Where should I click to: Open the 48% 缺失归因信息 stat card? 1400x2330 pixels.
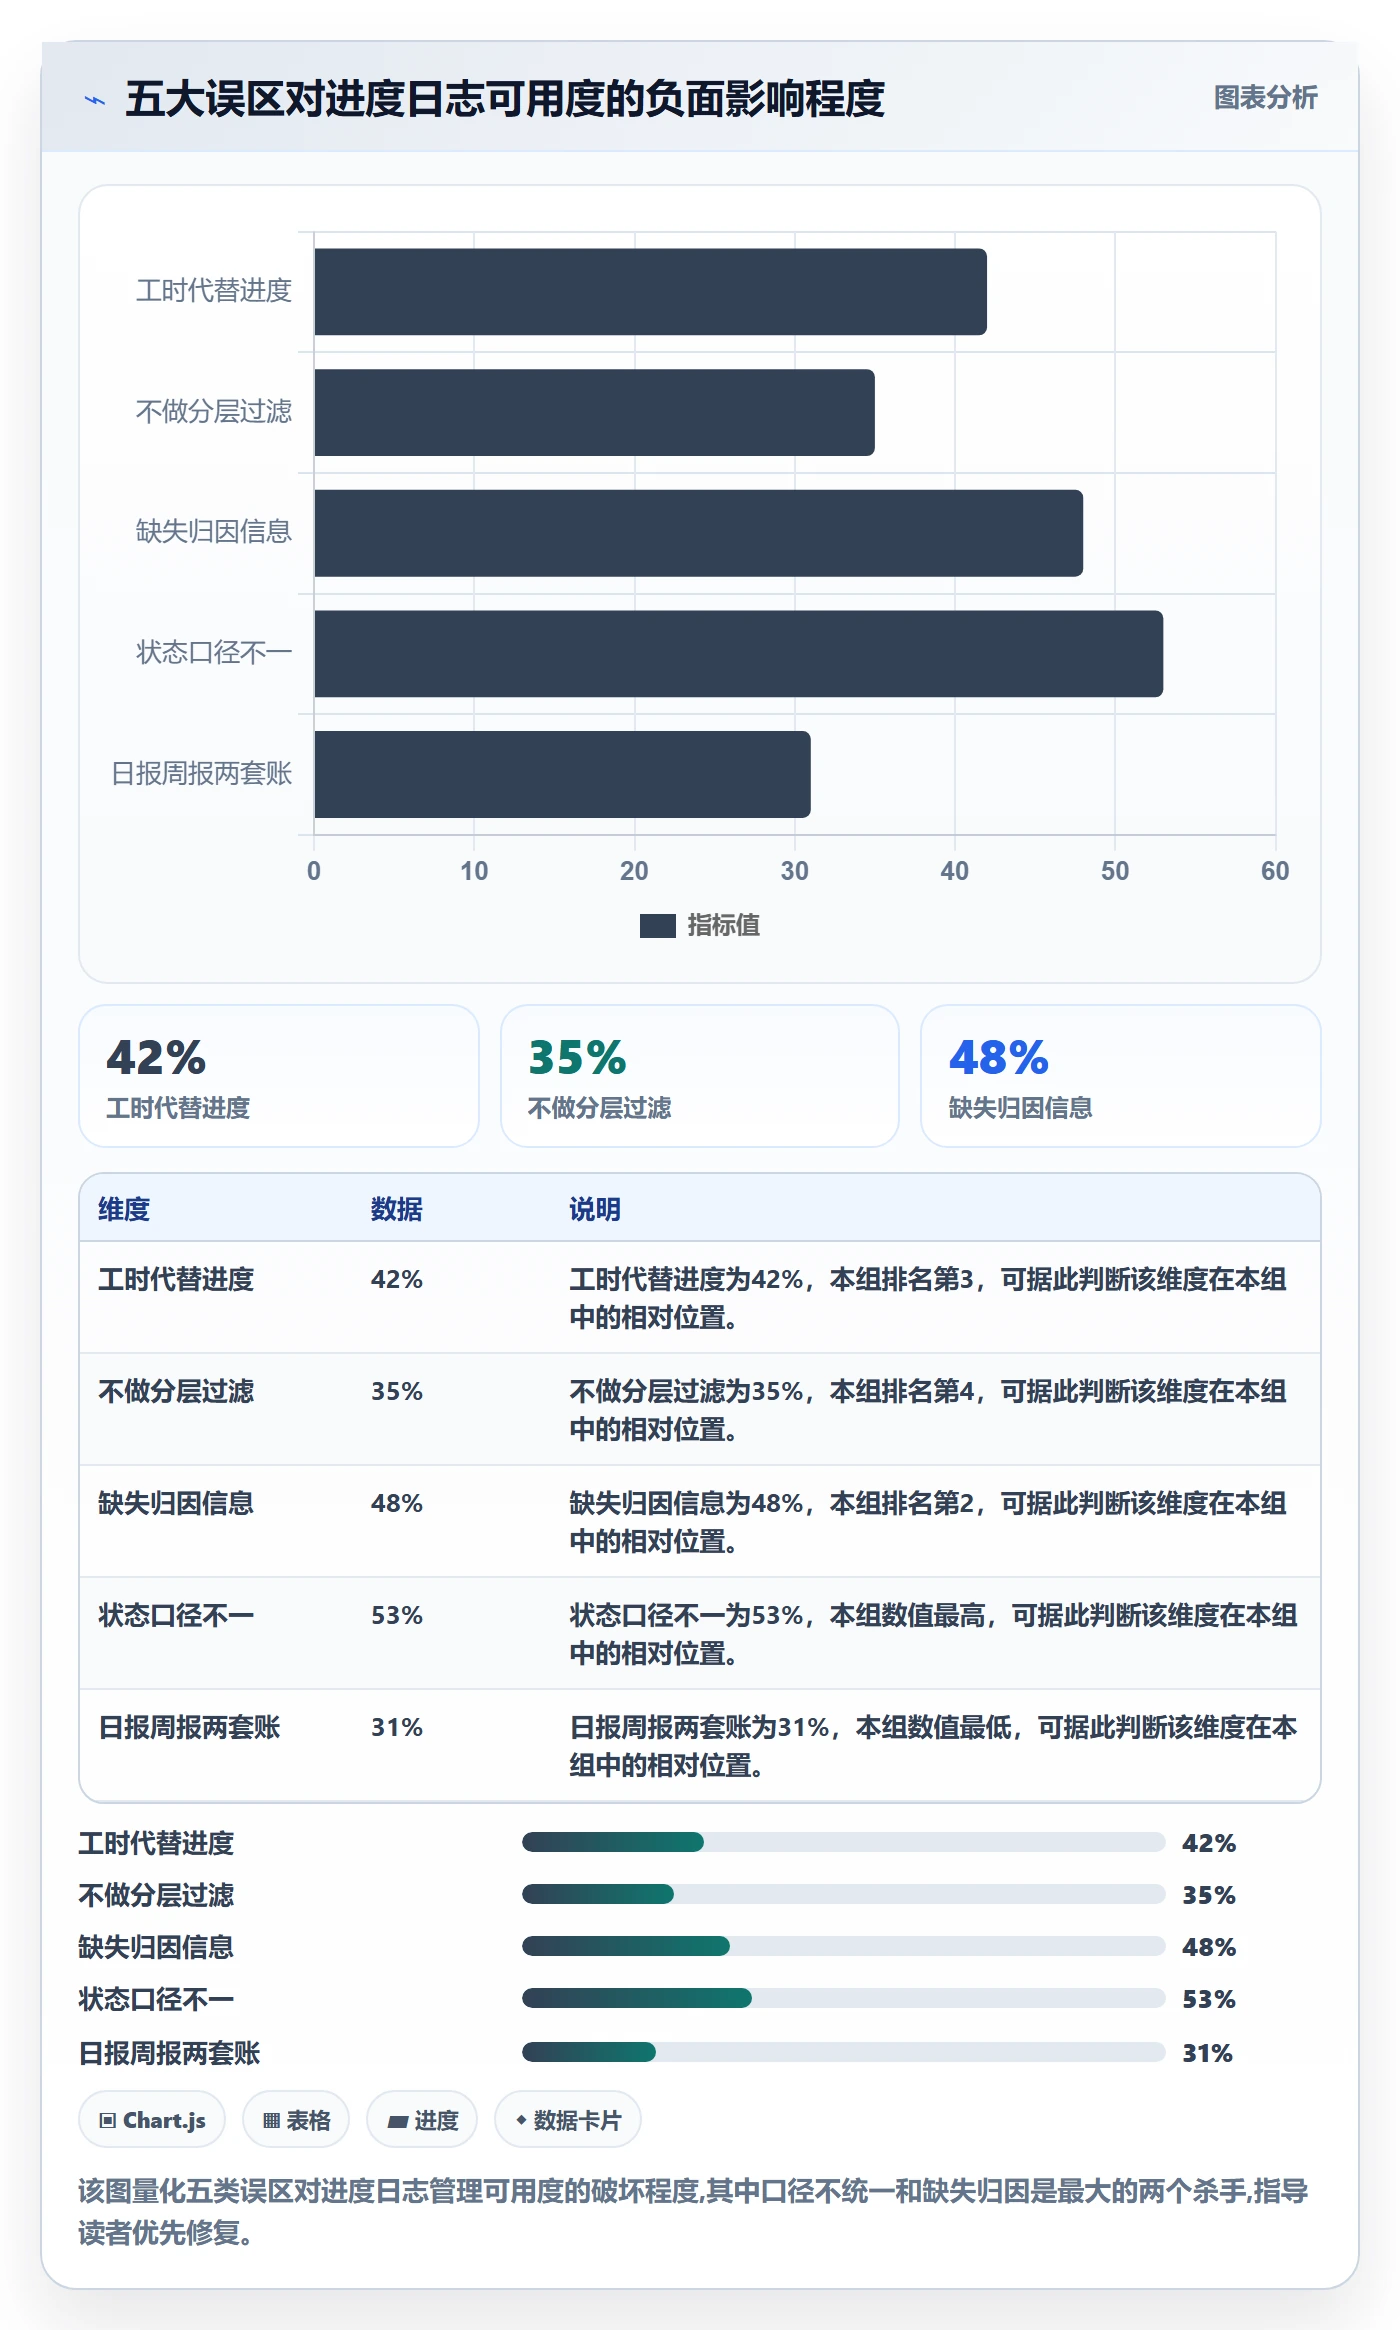point(1121,1076)
